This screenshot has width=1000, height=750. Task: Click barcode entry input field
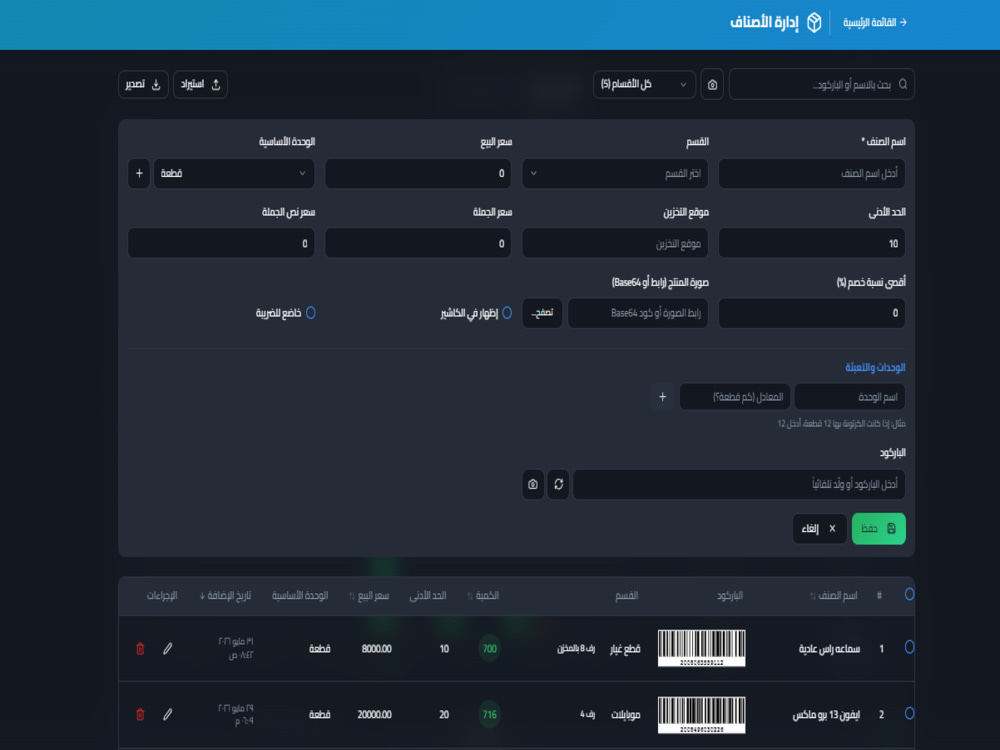coord(739,484)
